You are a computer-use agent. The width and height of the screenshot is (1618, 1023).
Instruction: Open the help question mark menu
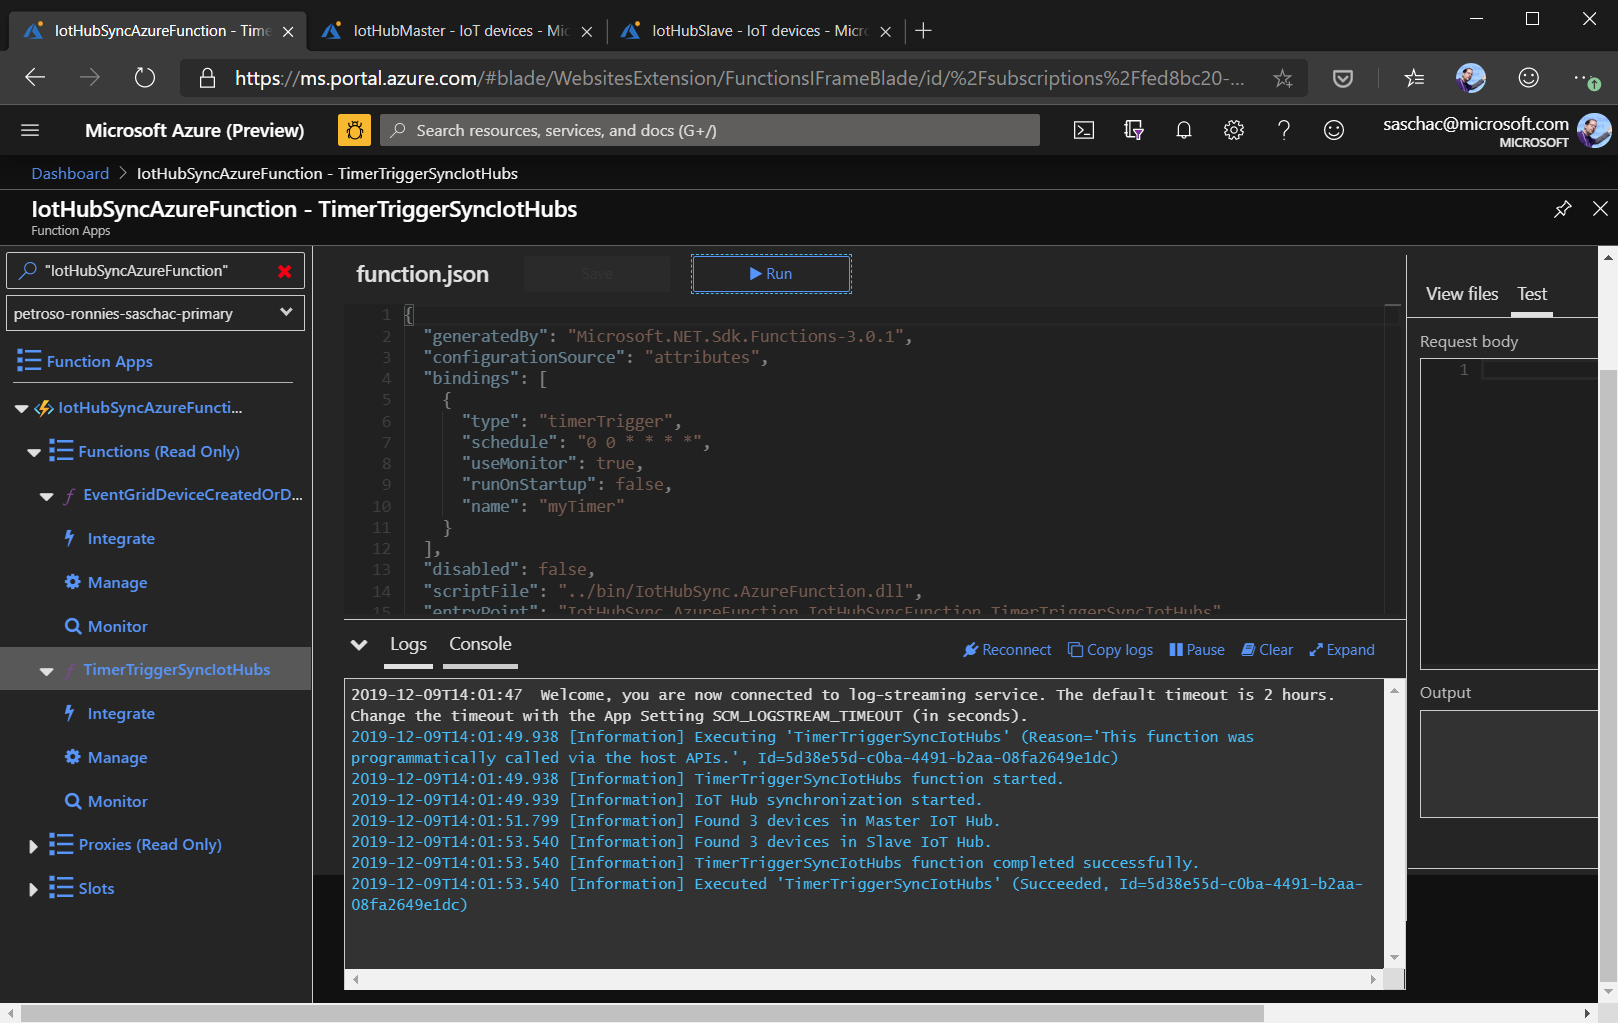pos(1284,130)
